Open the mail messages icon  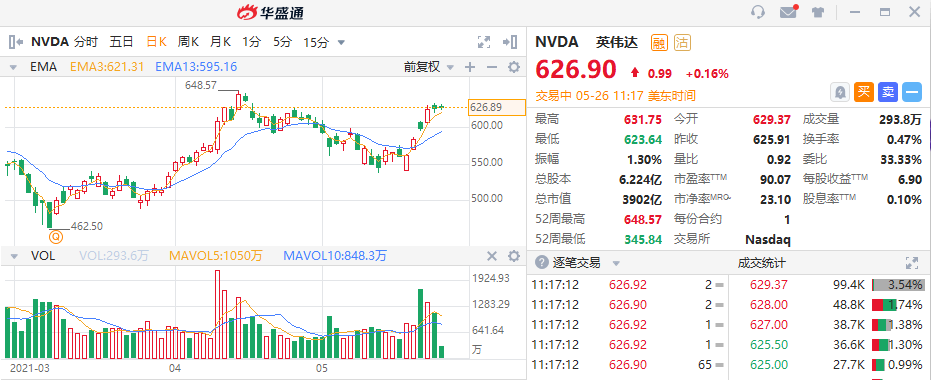(788, 12)
